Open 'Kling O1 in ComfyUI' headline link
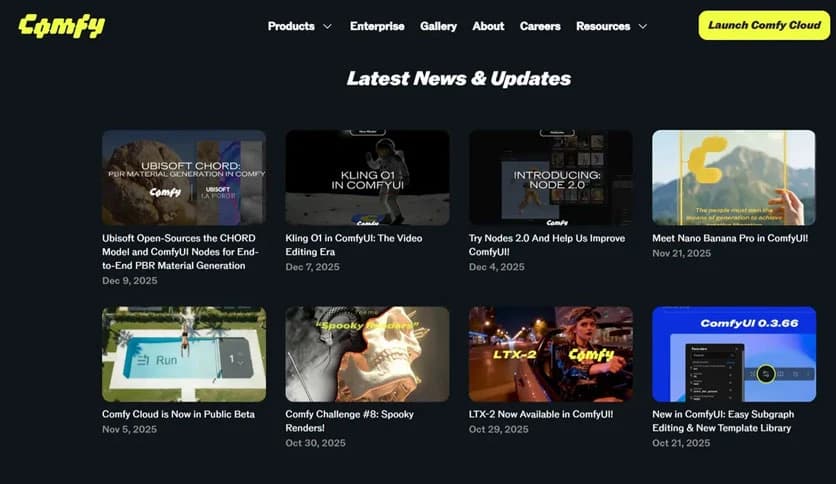Screen dimensions: 836x484 [353, 245]
